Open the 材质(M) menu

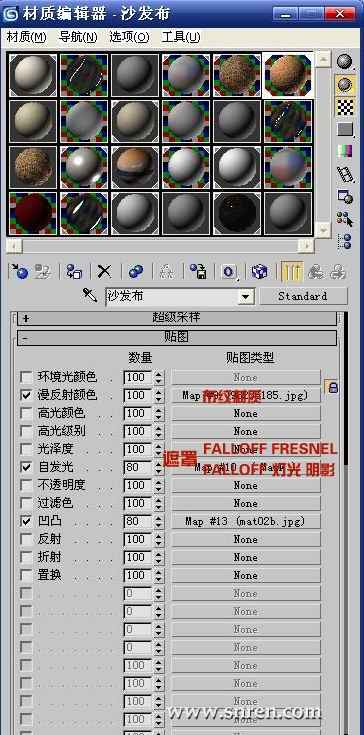click(27, 37)
